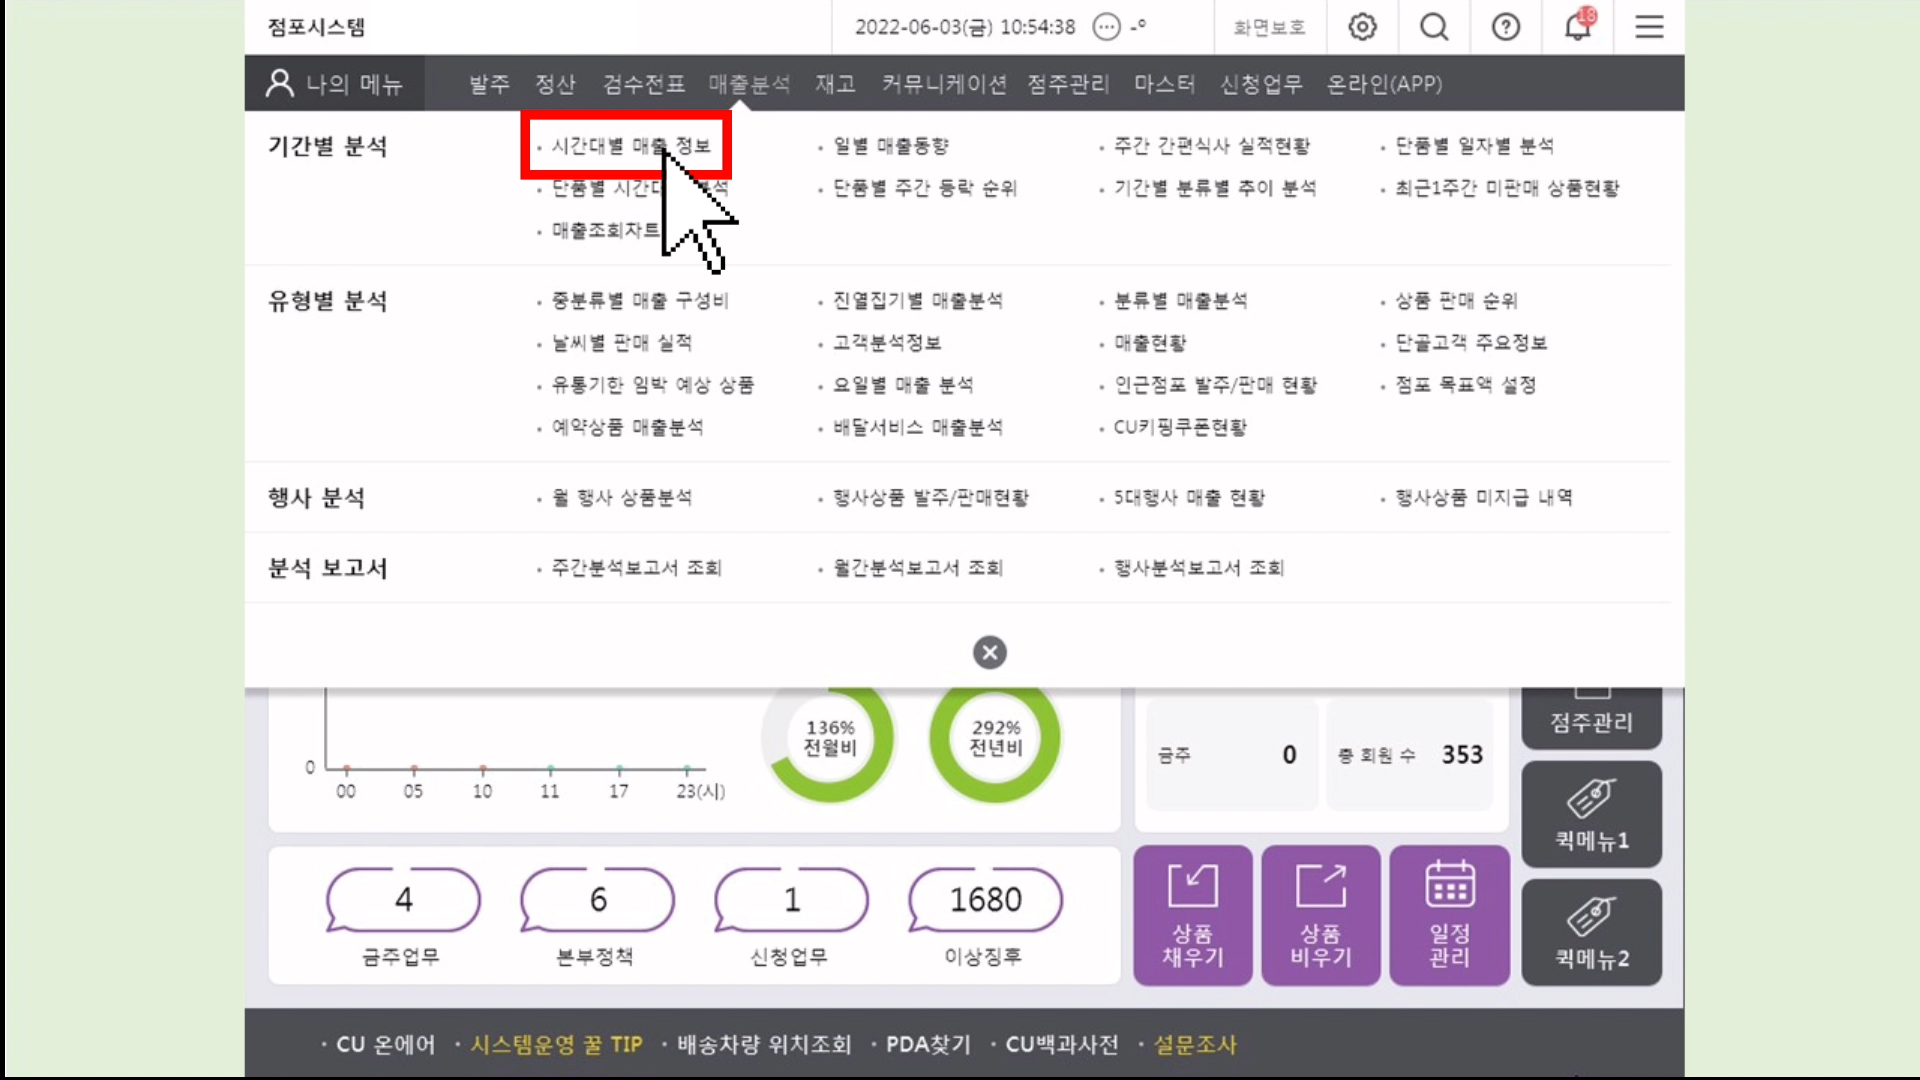This screenshot has width=1920, height=1080.
Task: Open 배송차량 위치조회 footer link
Action: (764, 1045)
